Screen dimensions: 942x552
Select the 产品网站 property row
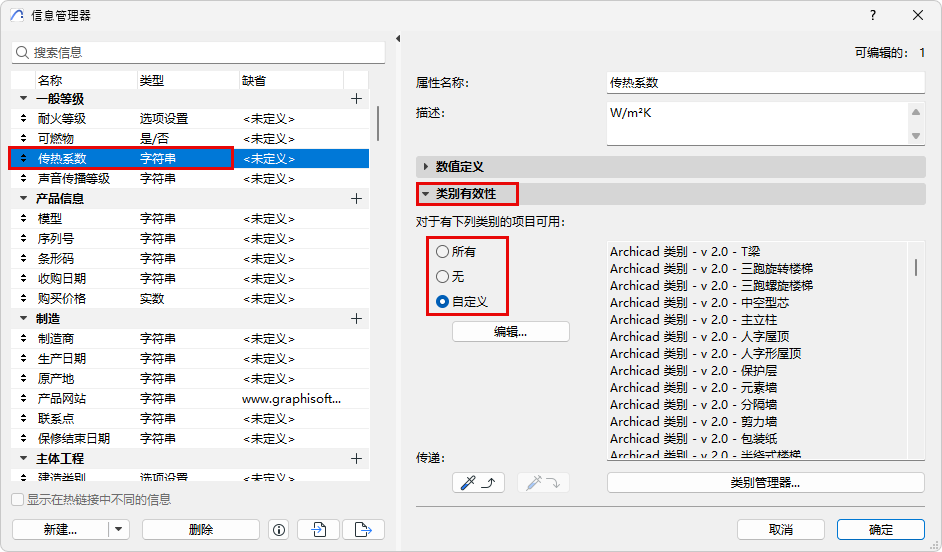point(190,398)
